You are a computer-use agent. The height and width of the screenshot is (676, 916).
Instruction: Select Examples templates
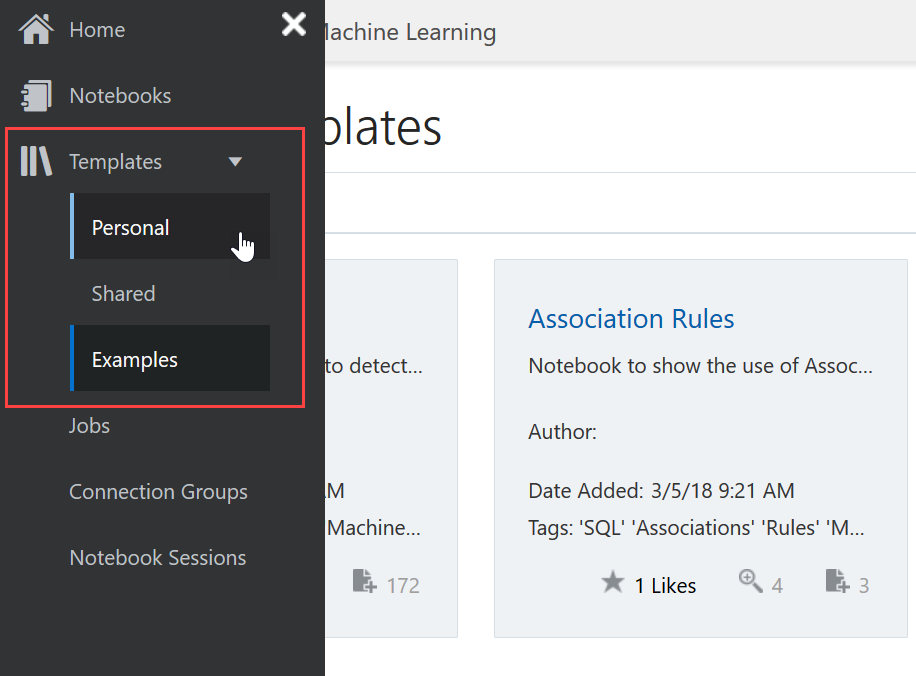coord(135,360)
